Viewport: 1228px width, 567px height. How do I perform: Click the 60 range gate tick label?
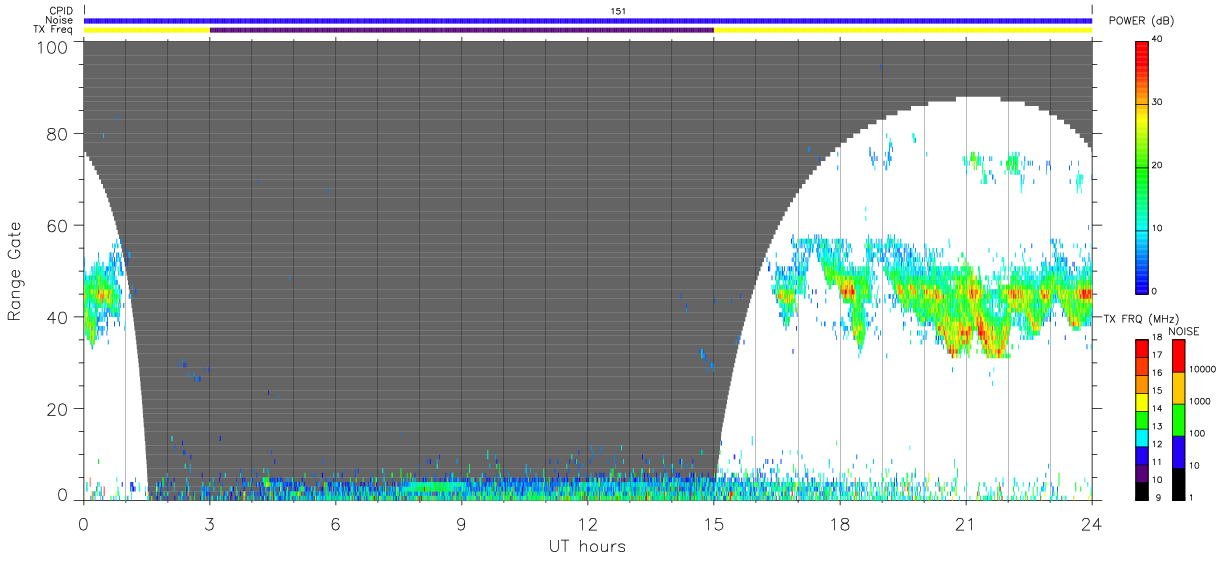pos(57,226)
